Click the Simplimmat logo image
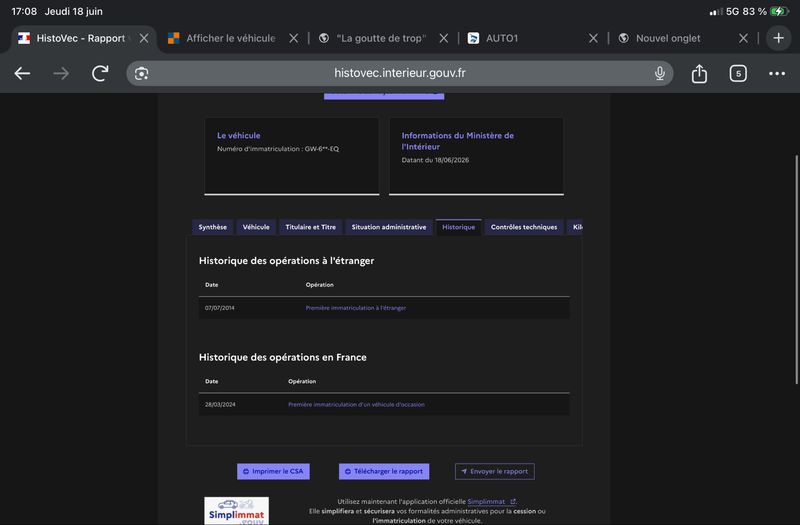 coord(236,511)
